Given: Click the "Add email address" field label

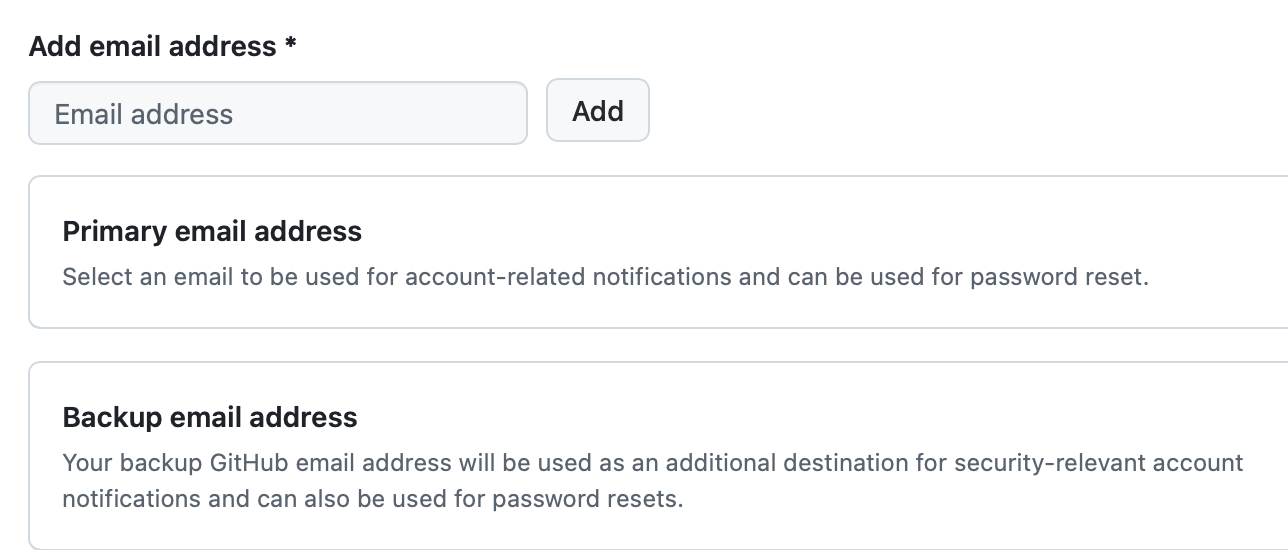Looking at the screenshot, I should click(x=152, y=46).
